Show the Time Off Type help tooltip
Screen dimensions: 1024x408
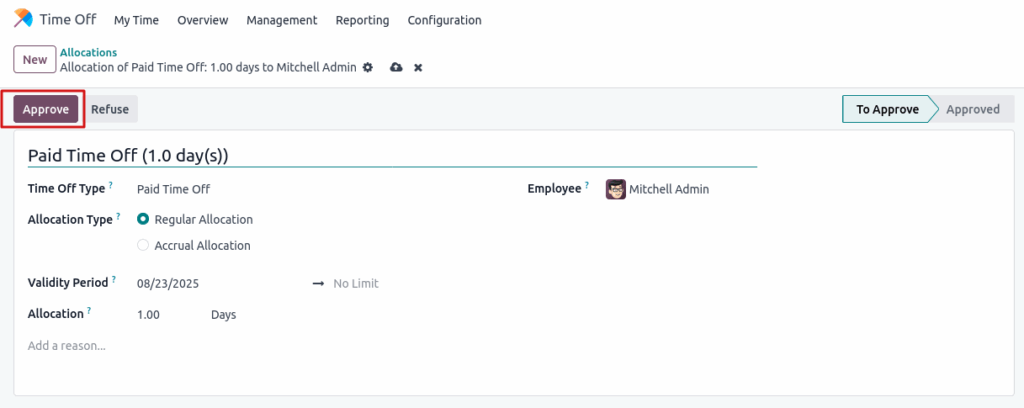pyautogui.click(x=111, y=185)
